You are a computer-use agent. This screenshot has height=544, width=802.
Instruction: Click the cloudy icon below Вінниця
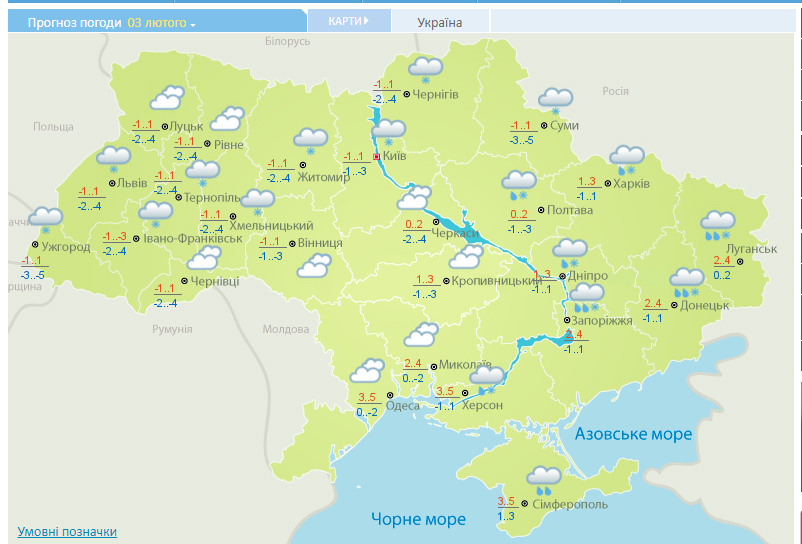coord(314,266)
